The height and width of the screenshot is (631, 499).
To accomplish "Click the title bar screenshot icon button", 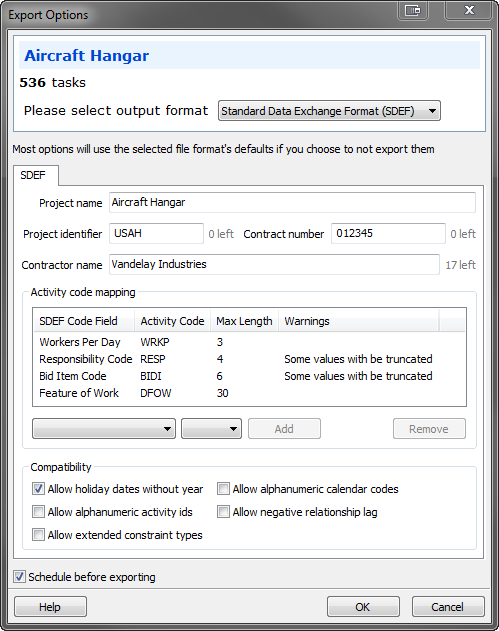I will tap(413, 10).
